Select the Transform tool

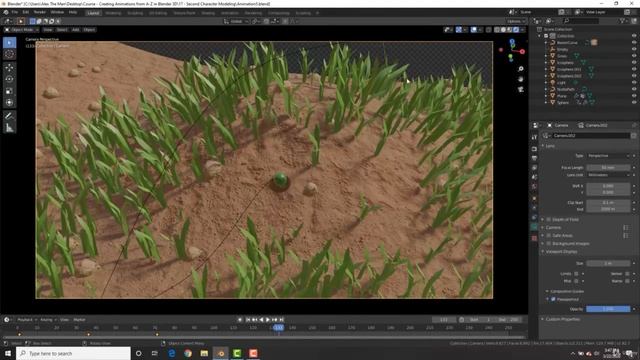tap(9, 102)
